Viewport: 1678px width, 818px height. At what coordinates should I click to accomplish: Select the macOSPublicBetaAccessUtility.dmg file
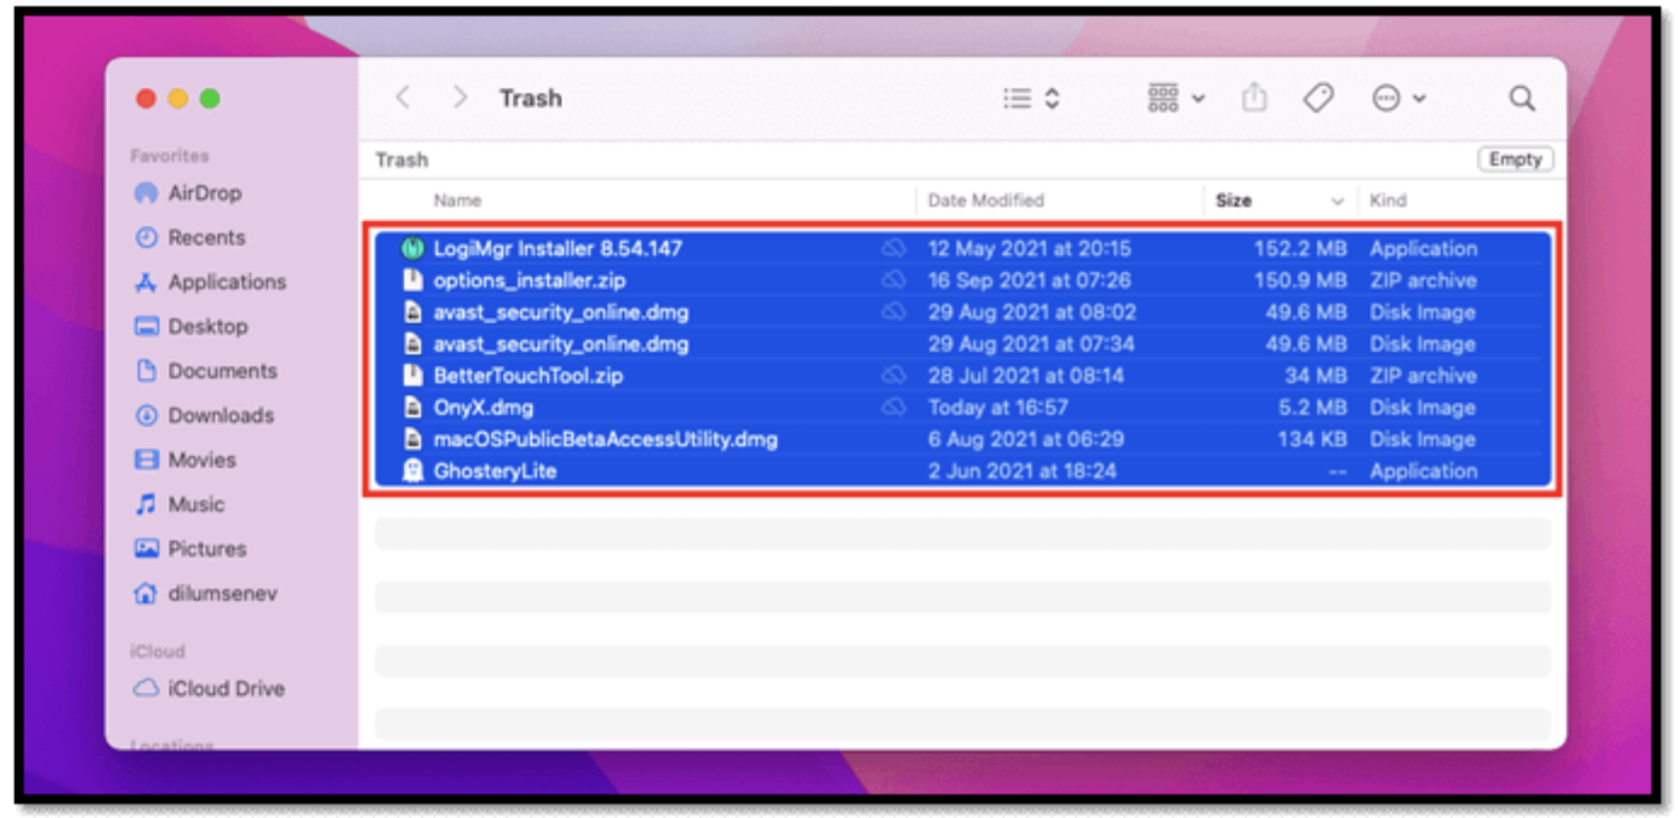(x=963, y=439)
